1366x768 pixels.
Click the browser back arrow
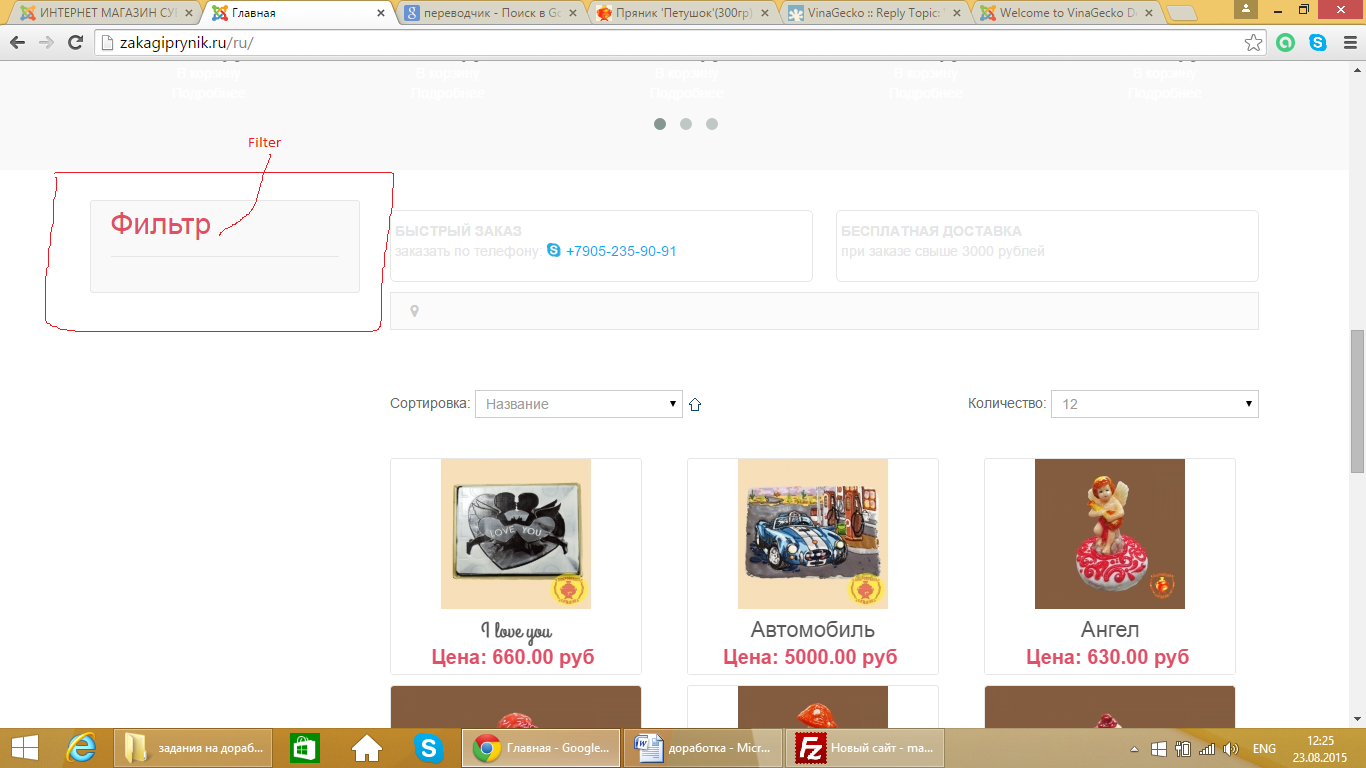(x=17, y=43)
